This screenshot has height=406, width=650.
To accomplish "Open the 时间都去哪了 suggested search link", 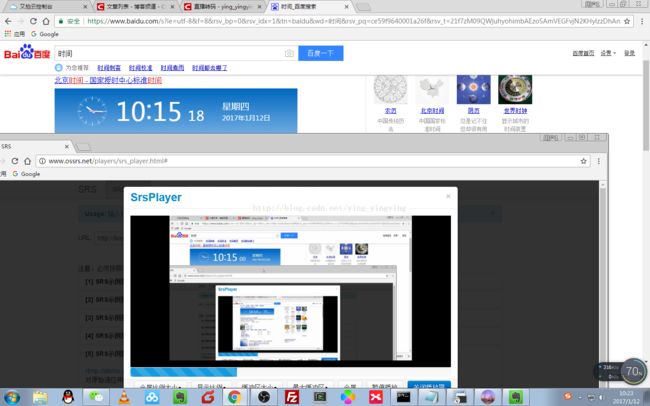I will tap(209, 68).
